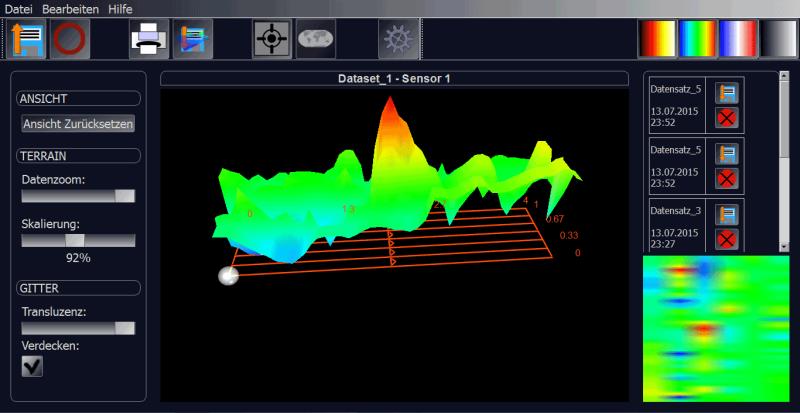This screenshot has width=800, height=413.
Task: Click the Transluzenz slider
Action: (78, 328)
